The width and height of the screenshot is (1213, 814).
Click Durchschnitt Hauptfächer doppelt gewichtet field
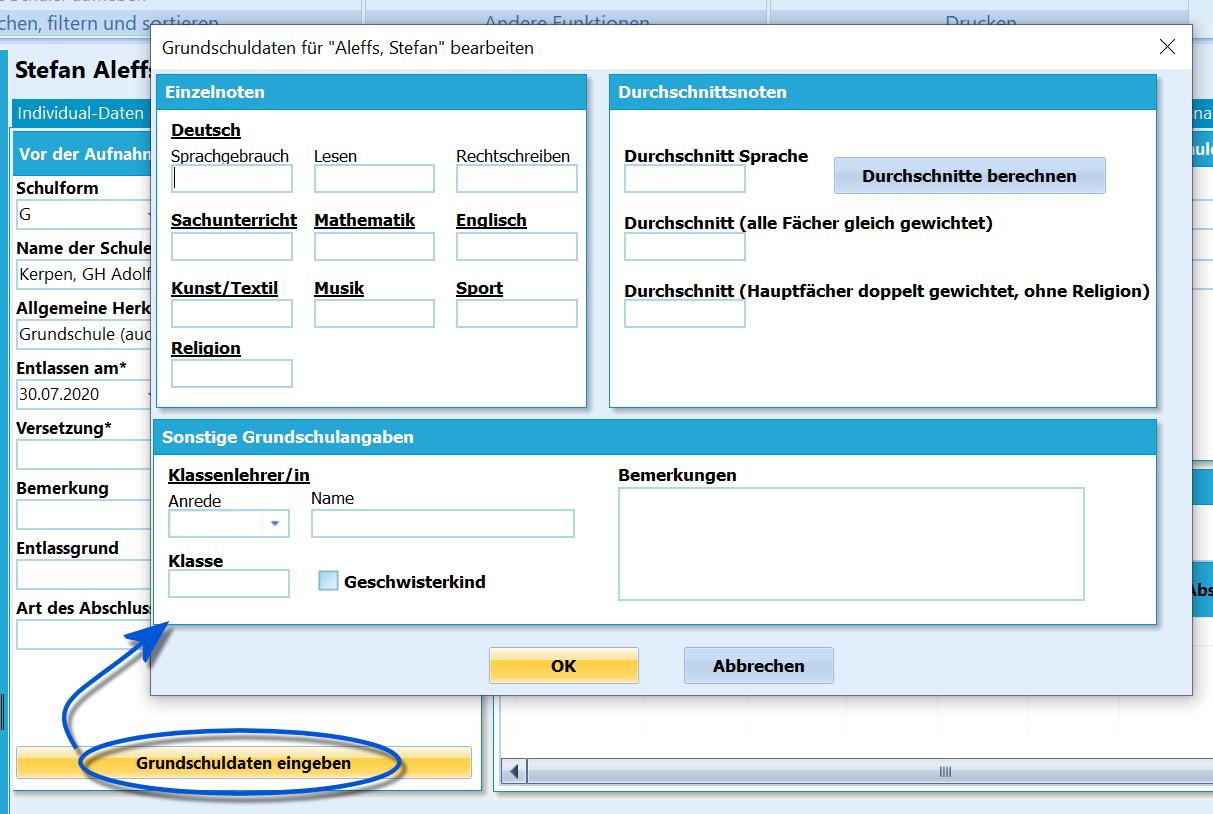coord(685,314)
